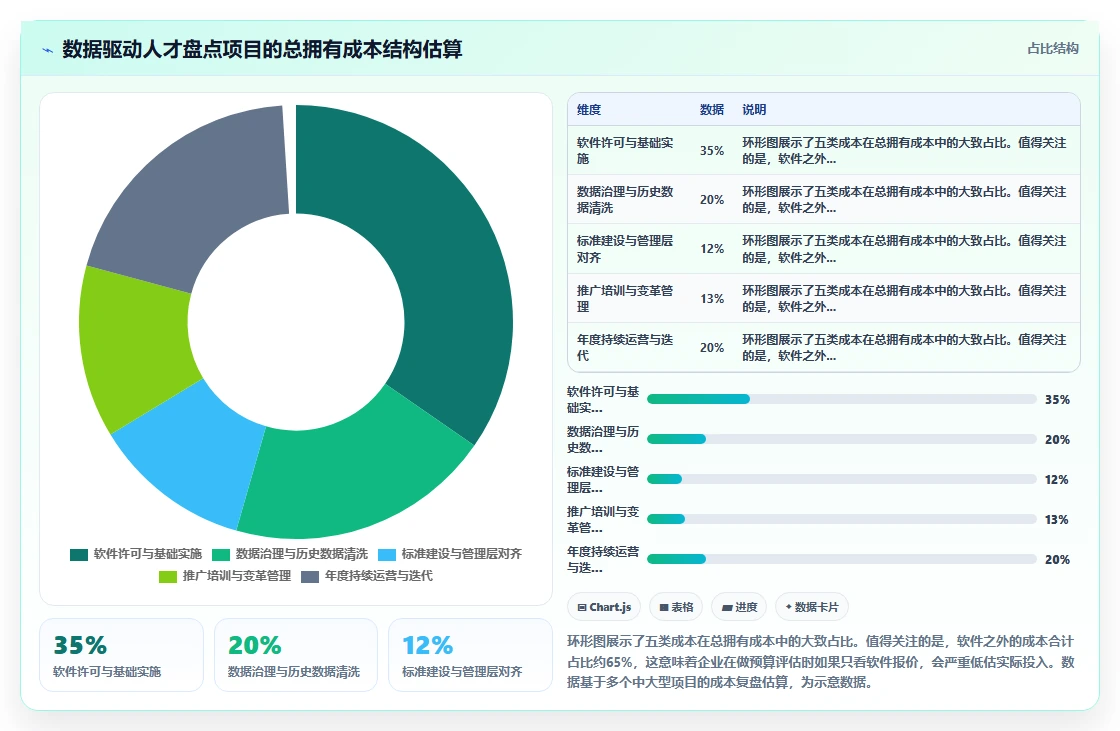Image resolution: width=1120 pixels, height=731 pixels.
Task: Click the 数据 column header
Action: pos(711,109)
